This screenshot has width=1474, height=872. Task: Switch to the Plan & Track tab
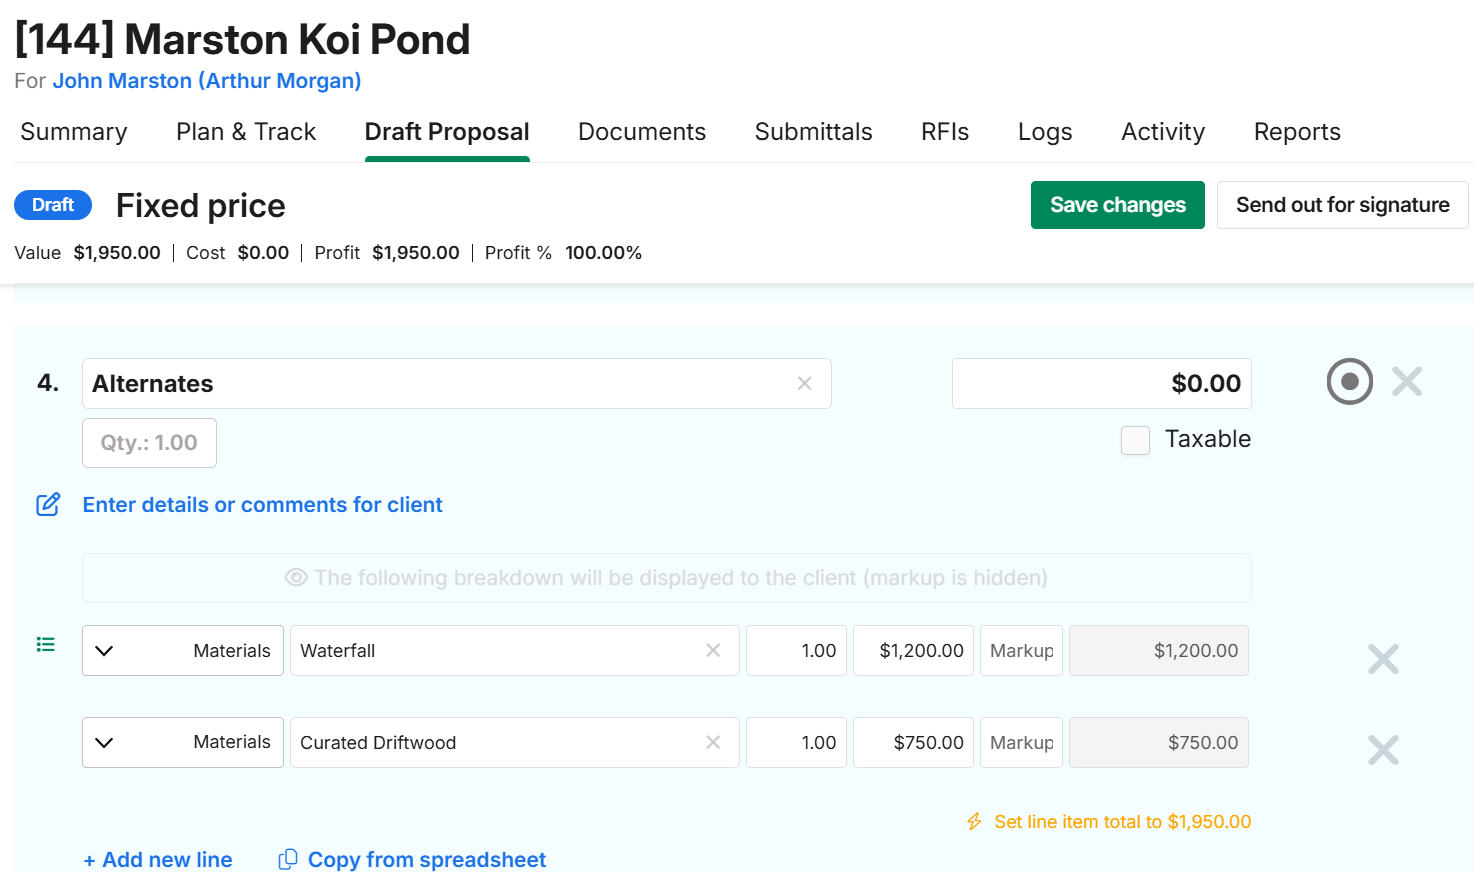point(246,132)
